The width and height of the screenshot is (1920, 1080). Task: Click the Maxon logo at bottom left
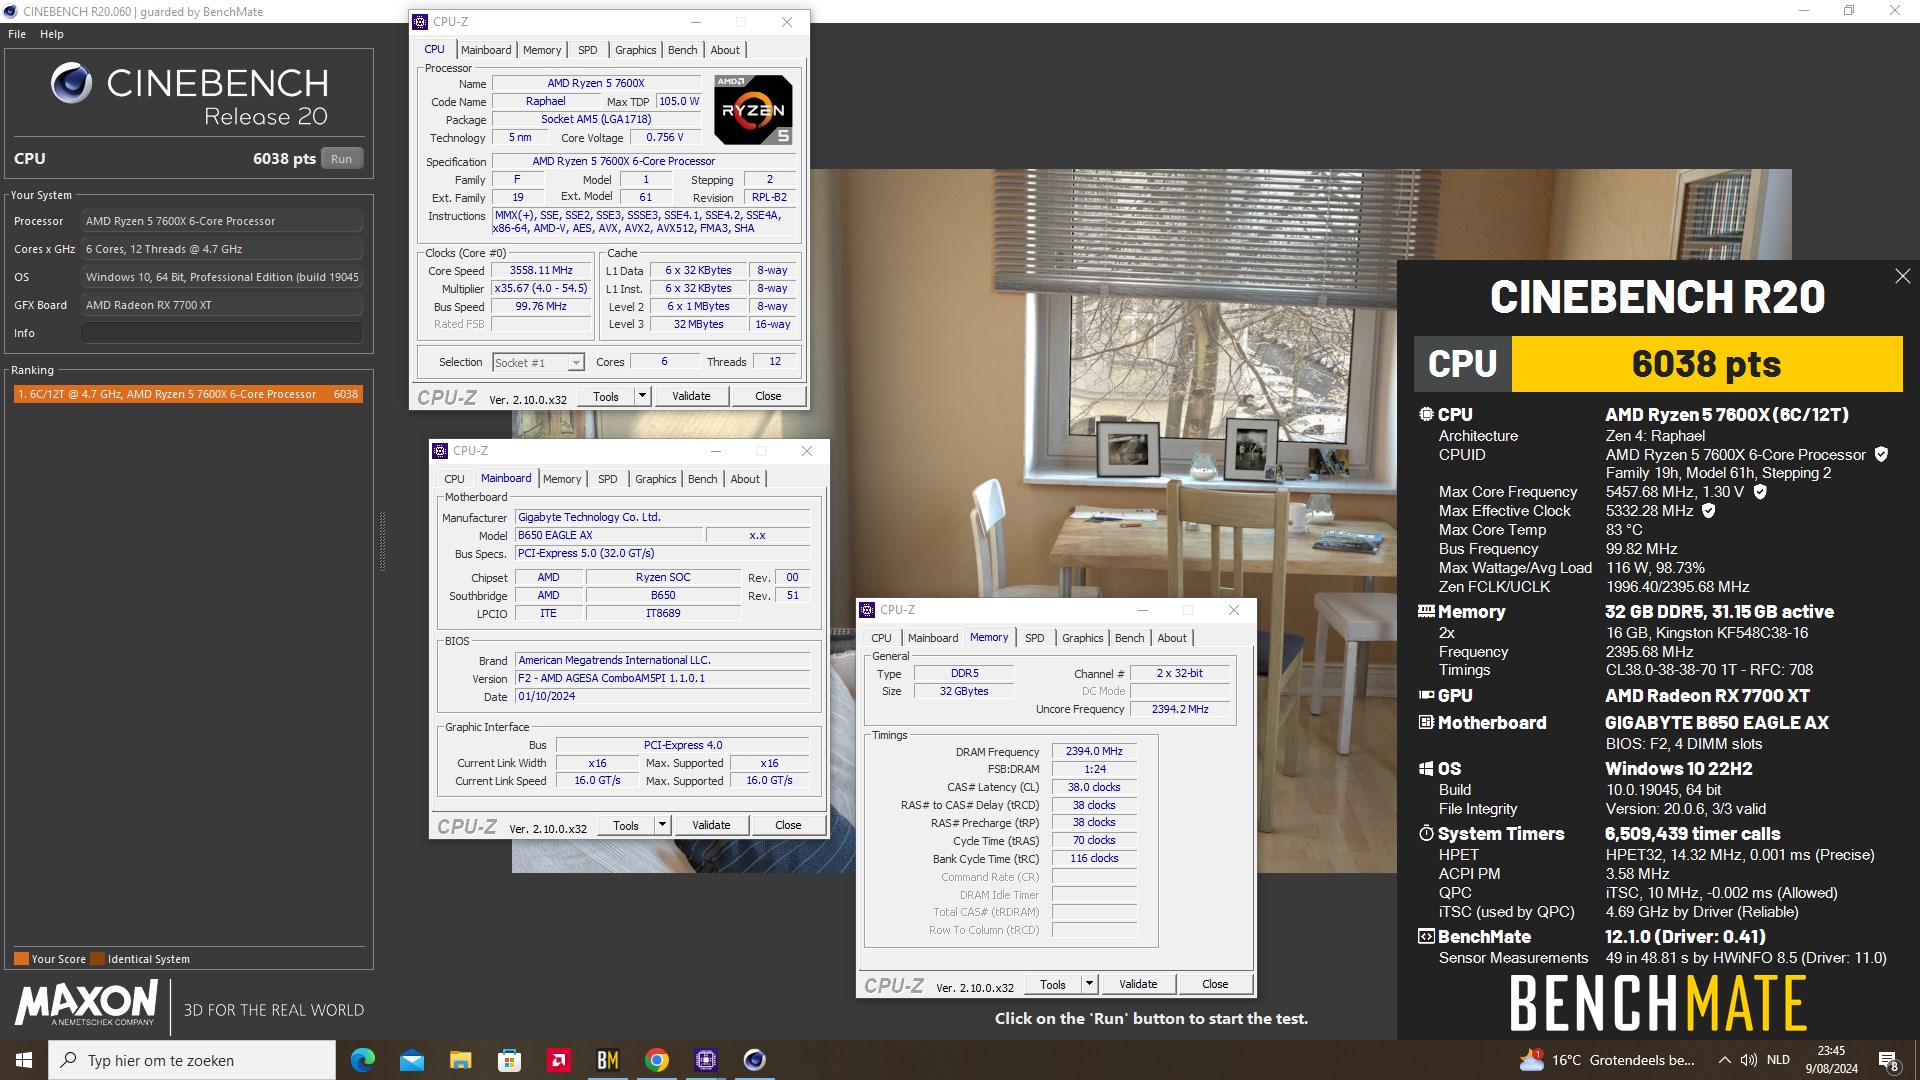pyautogui.click(x=86, y=1003)
